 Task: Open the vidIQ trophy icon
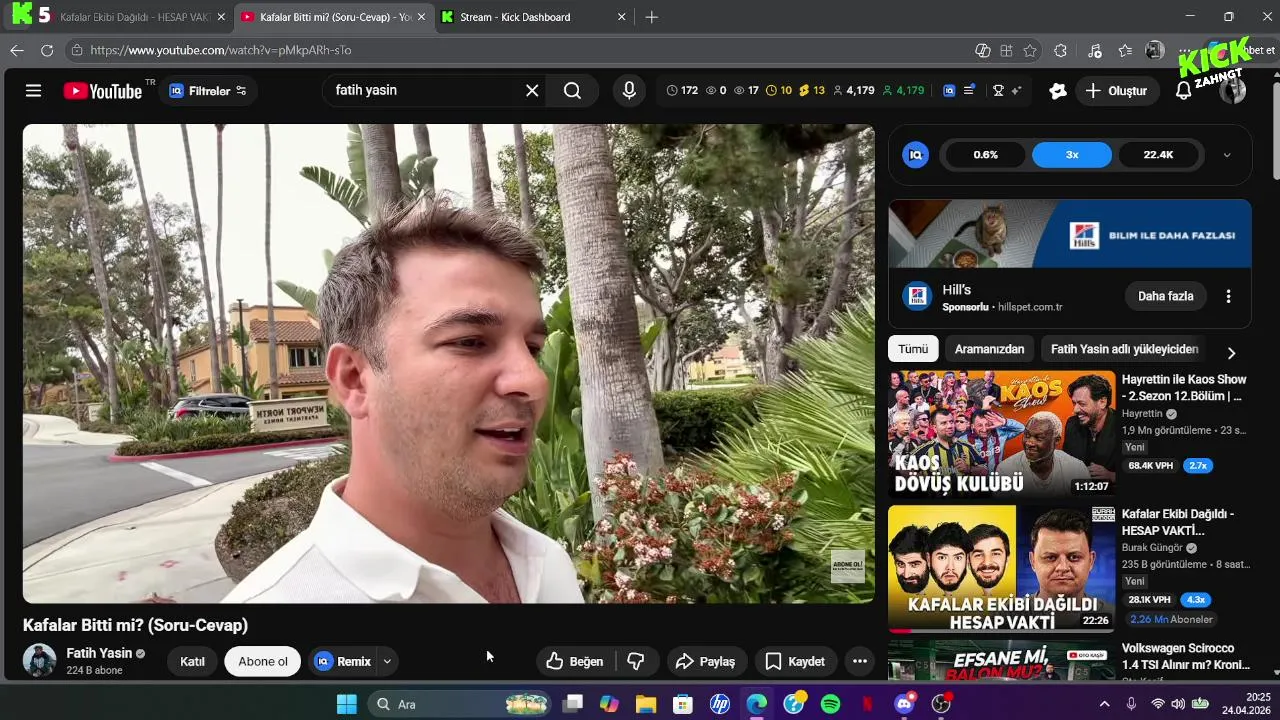tap(997, 91)
